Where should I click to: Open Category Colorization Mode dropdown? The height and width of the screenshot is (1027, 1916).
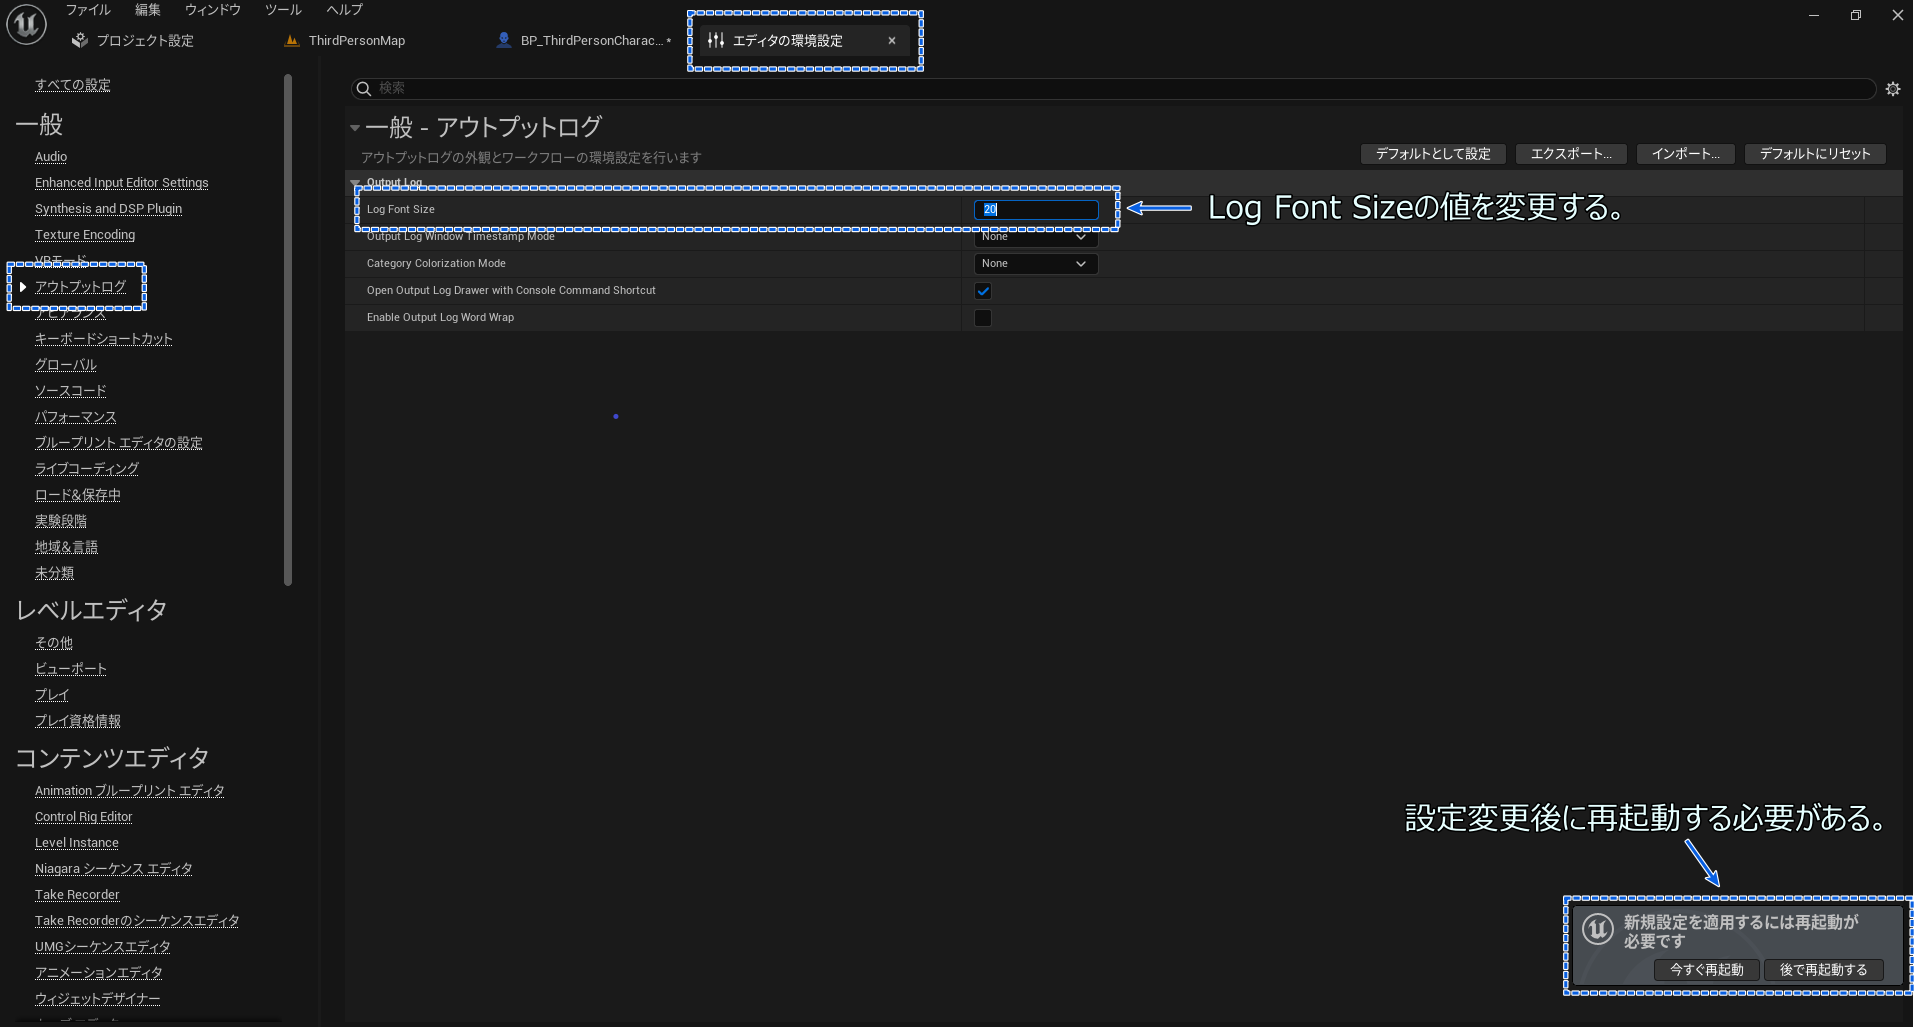pyautogui.click(x=1035, y=264)
